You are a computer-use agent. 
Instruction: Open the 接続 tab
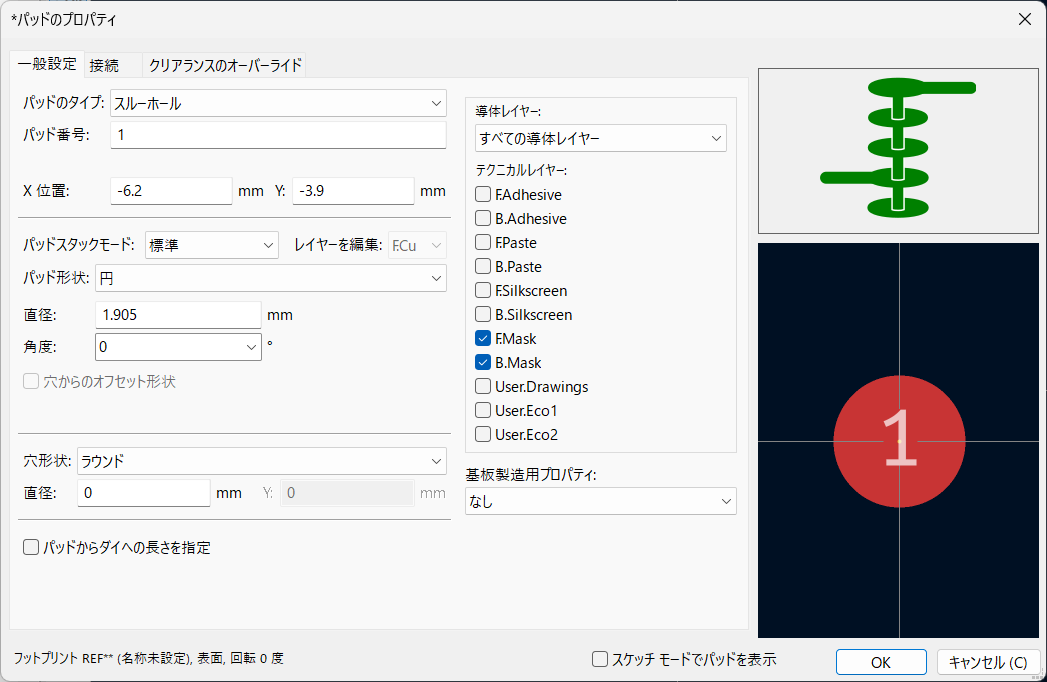[x=104, y=65]
